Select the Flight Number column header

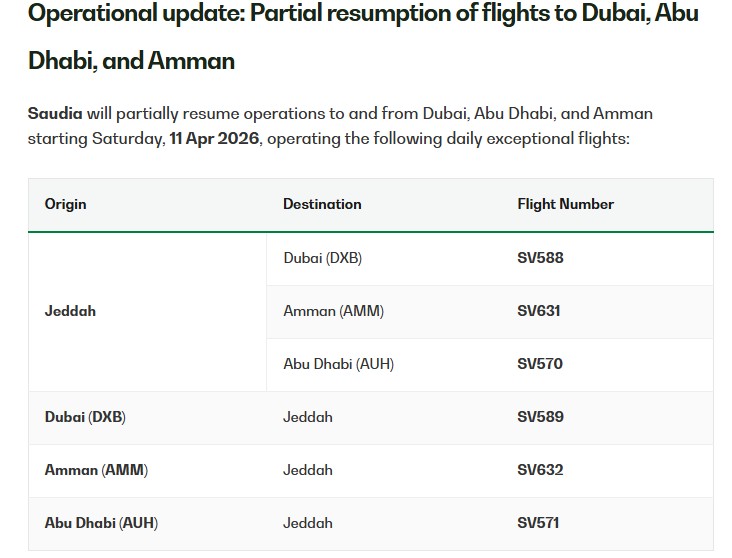tap(565, 204)
